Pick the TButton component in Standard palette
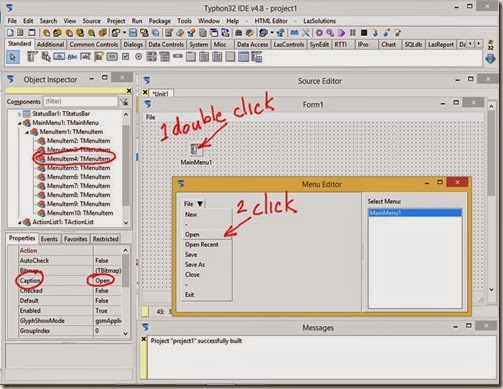 coord(59,57)
